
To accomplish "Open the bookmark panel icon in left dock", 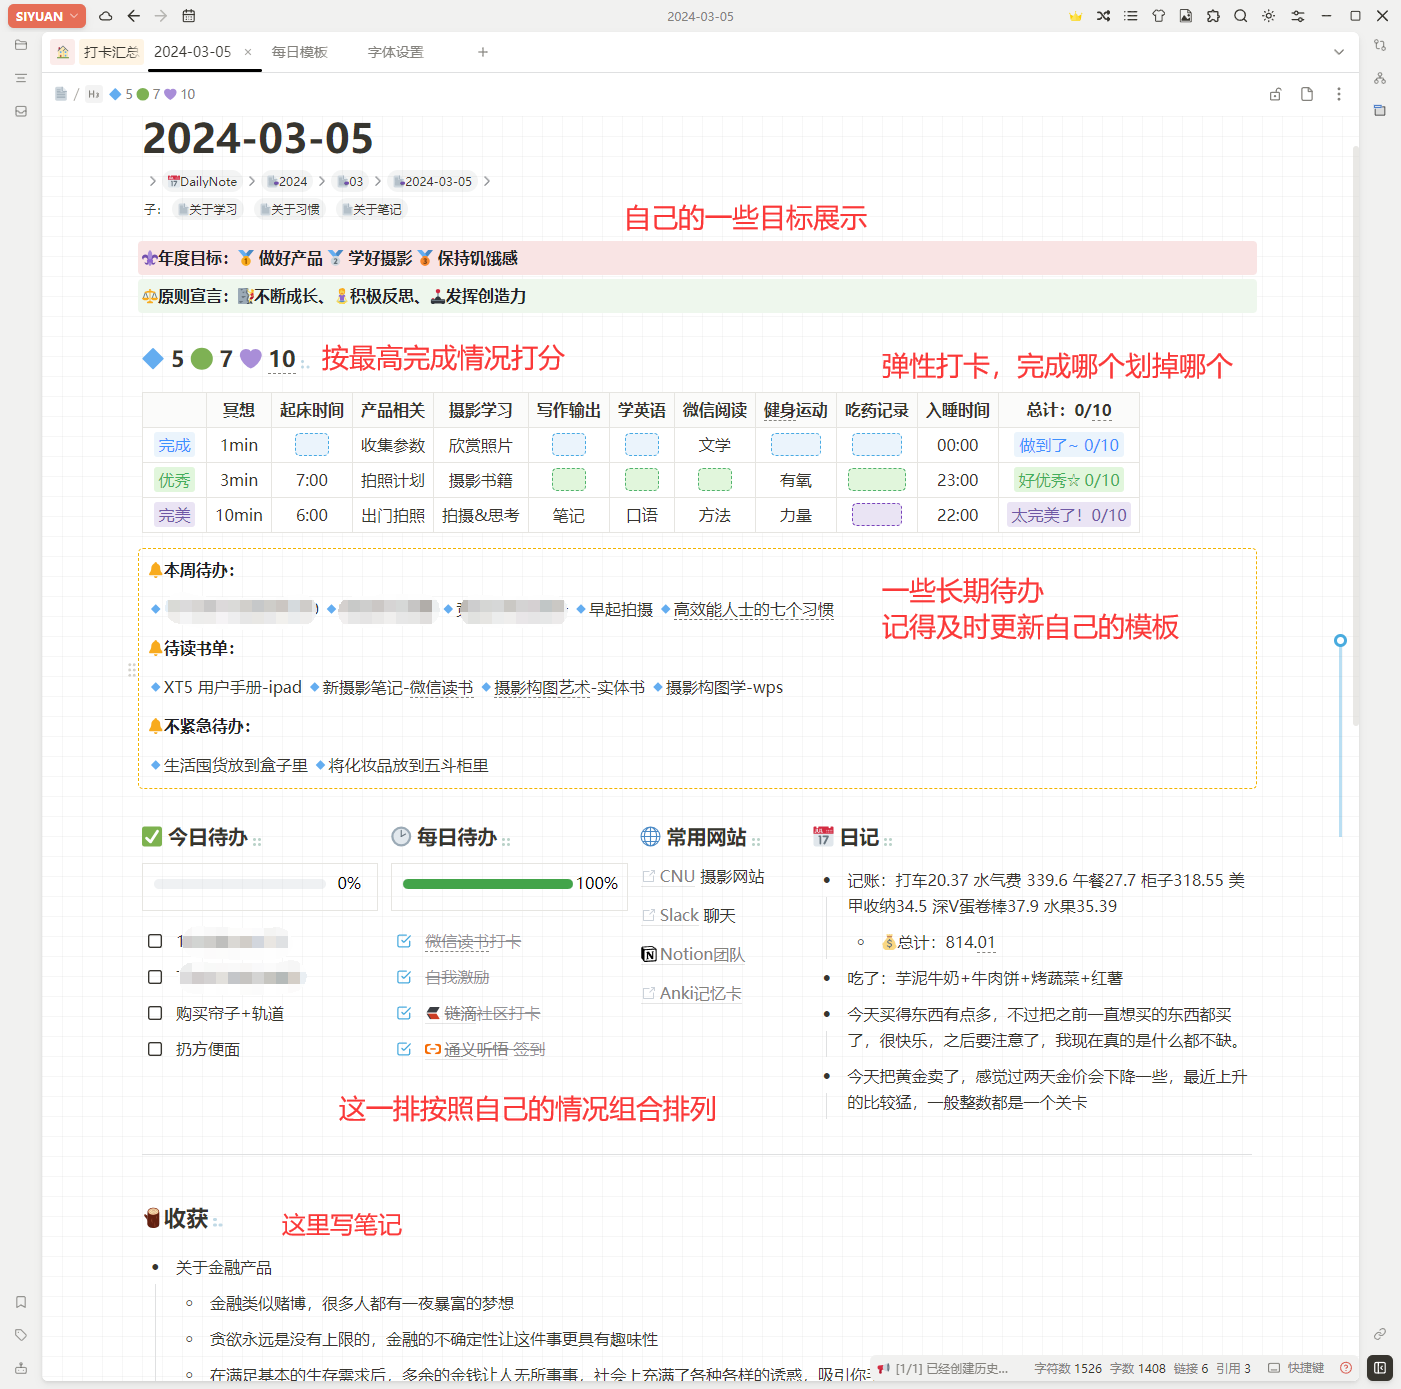I will coord(21,1302).
